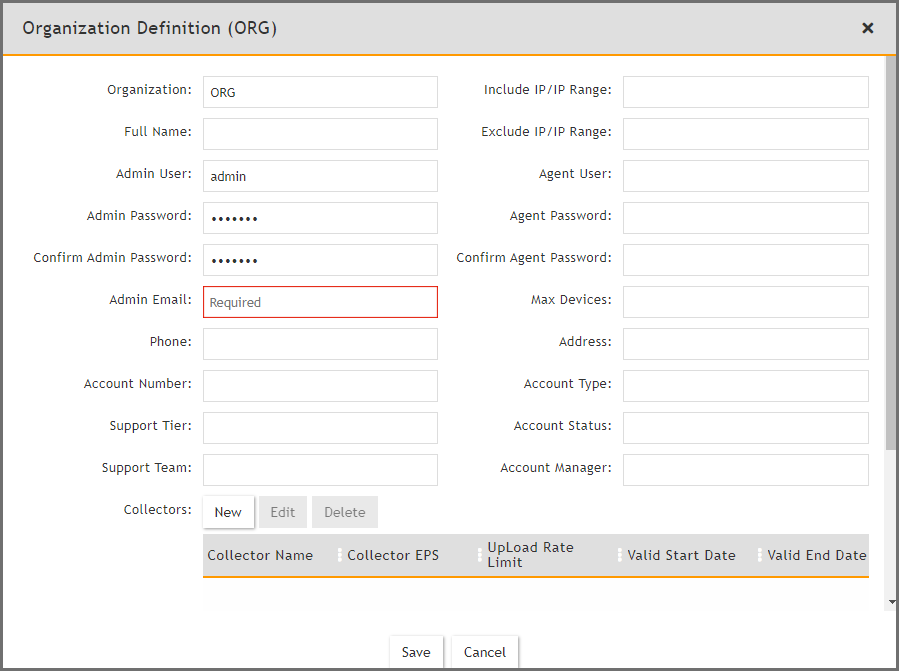Sort by Collector Name column header
The height and width of the screenshot is (671, 899).
[260, 556]
